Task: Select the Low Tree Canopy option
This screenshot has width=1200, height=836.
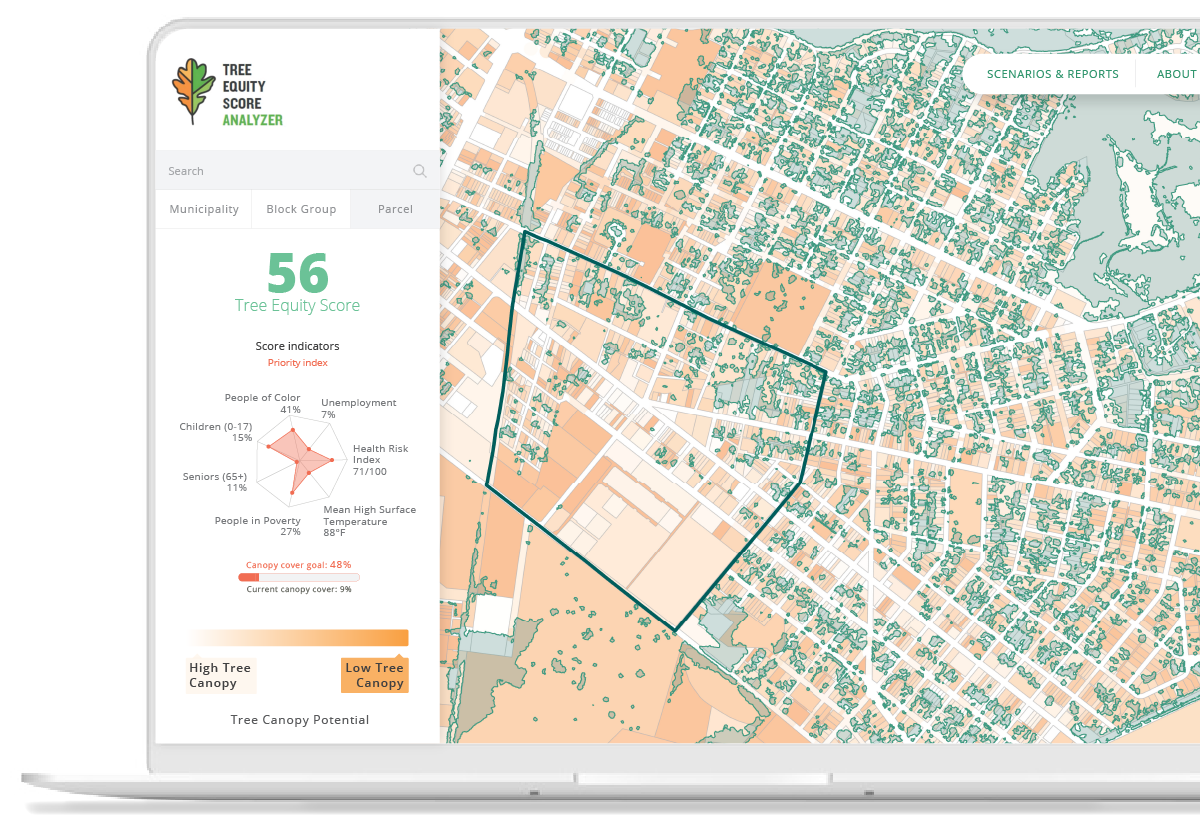Action: (375, 675)
